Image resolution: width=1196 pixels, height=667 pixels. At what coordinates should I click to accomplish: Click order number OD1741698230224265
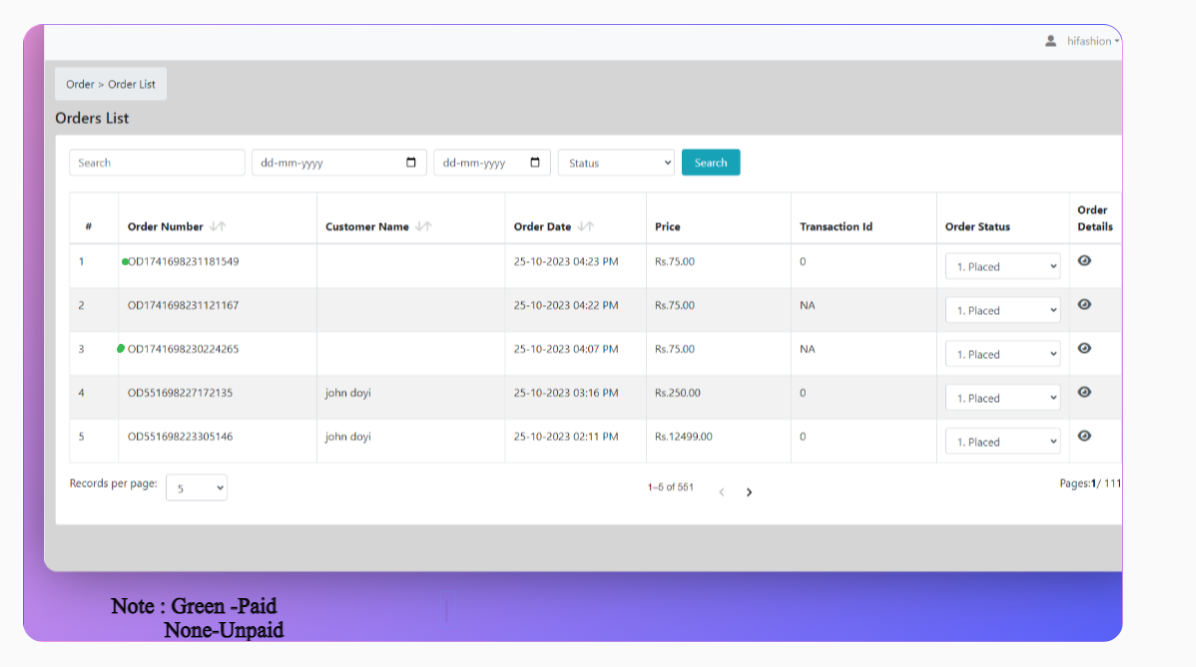pos(183,349)
